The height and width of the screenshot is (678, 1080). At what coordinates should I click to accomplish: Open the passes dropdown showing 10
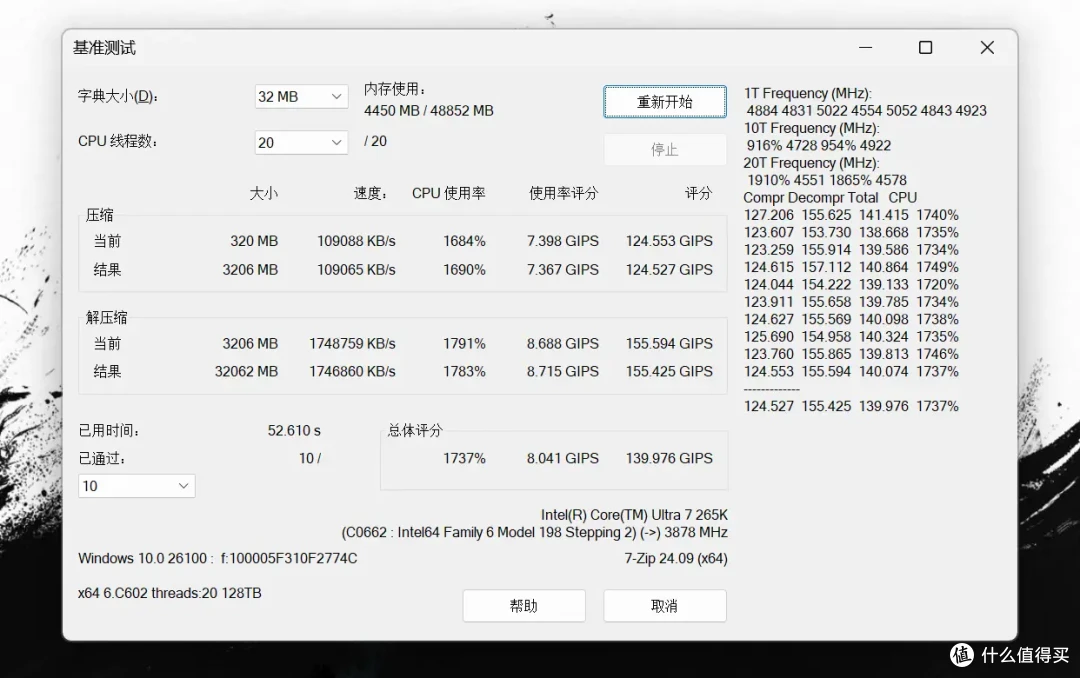(x=136, y=486)
